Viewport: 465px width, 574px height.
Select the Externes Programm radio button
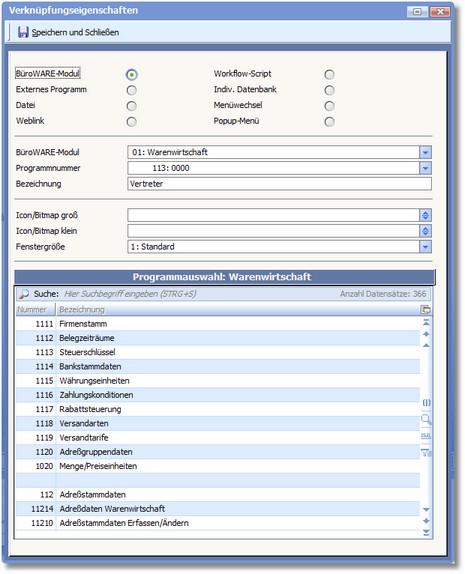pyautogui.click(x=131, y=90)
